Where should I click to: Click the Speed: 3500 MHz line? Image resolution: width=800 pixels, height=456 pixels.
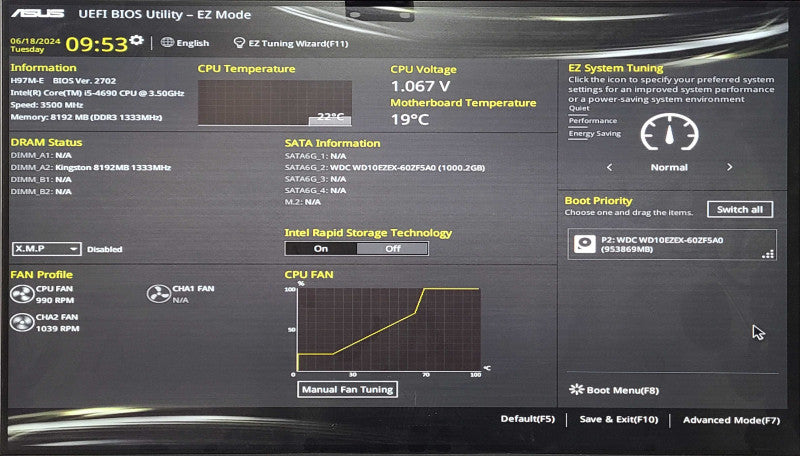tap(47, 105)
